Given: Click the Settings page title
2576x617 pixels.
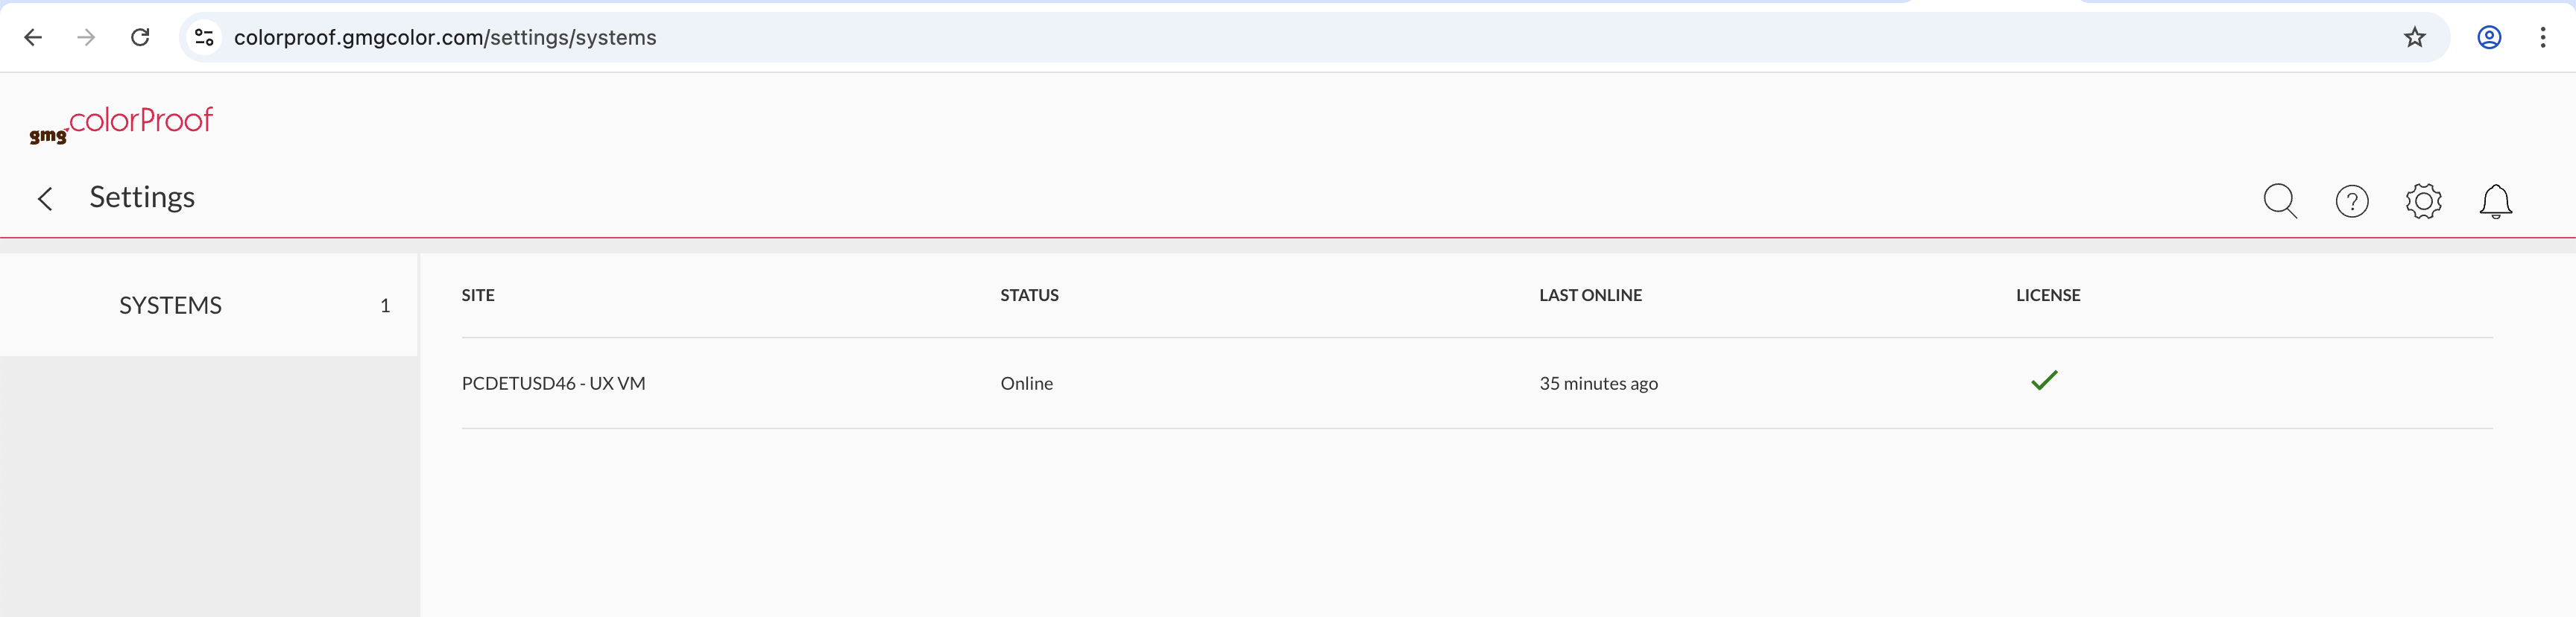Looking at the screenshot, I should (x=143, y=197).
